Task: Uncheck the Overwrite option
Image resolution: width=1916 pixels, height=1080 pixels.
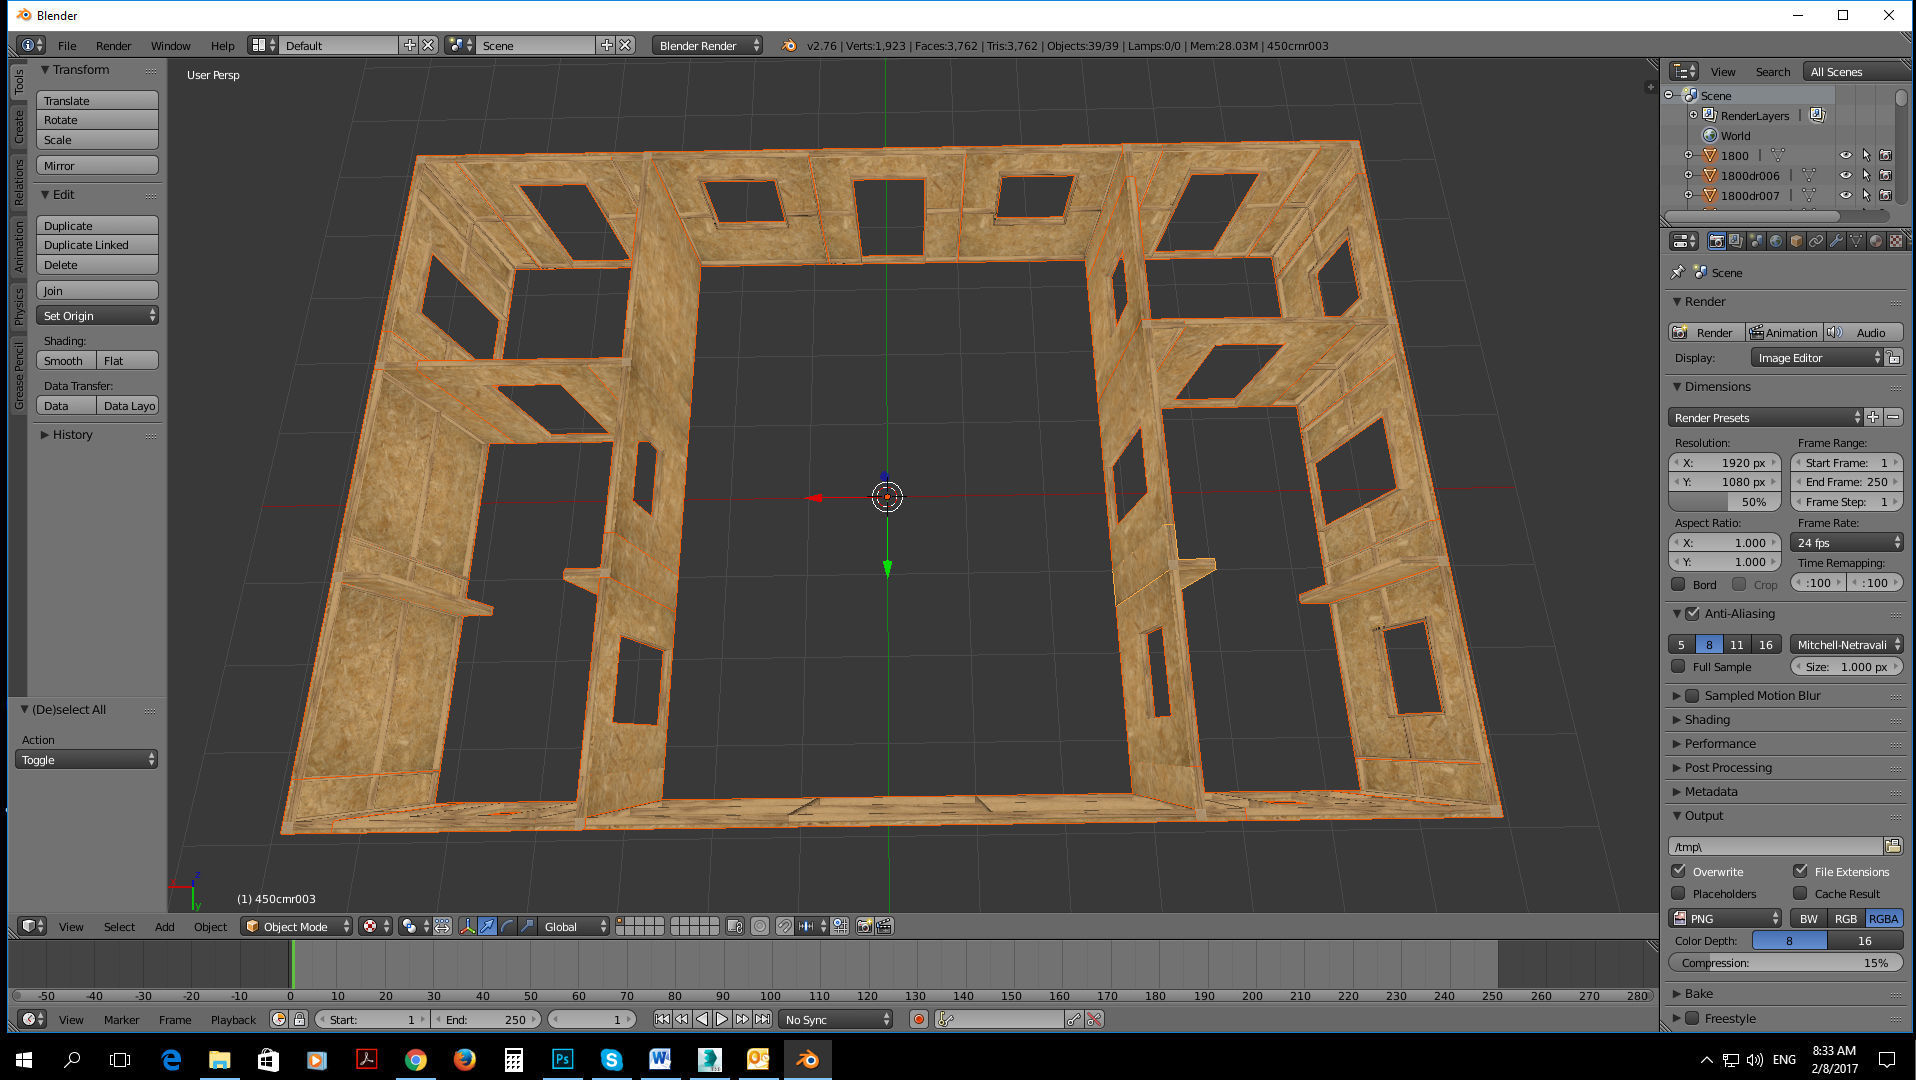Action: click(1678, 871)
